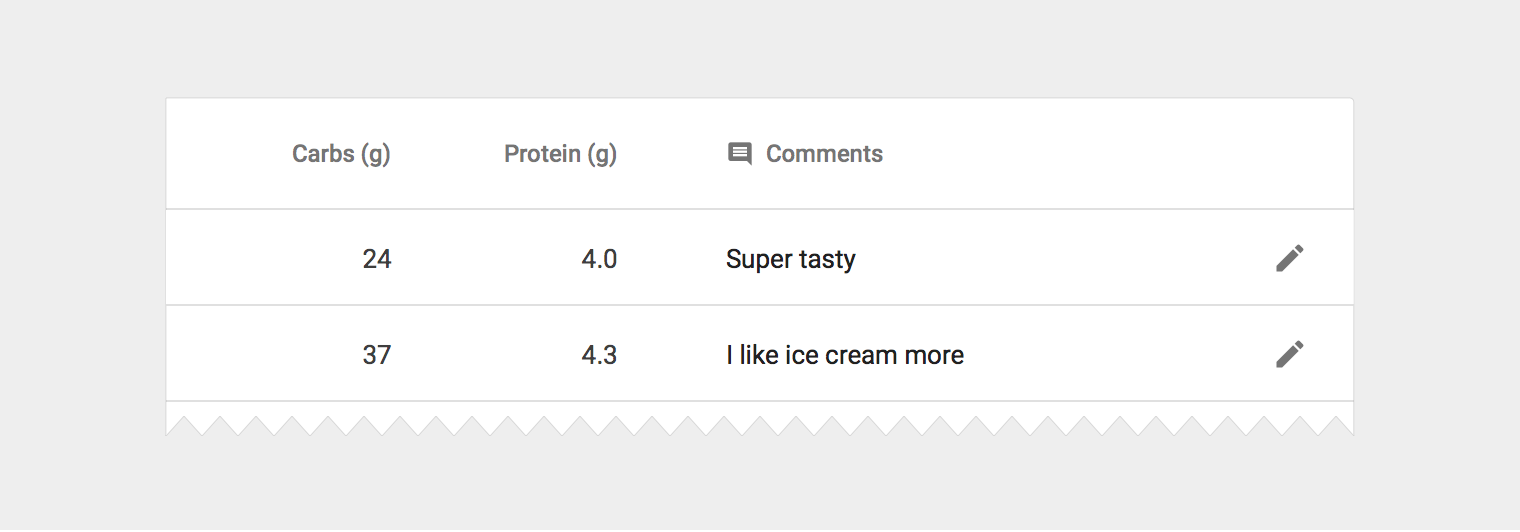Click empty header area left of Carbs (g)
Image resolution: width=1520 pixels, height=532 pixels.
[x=225, y=154]
